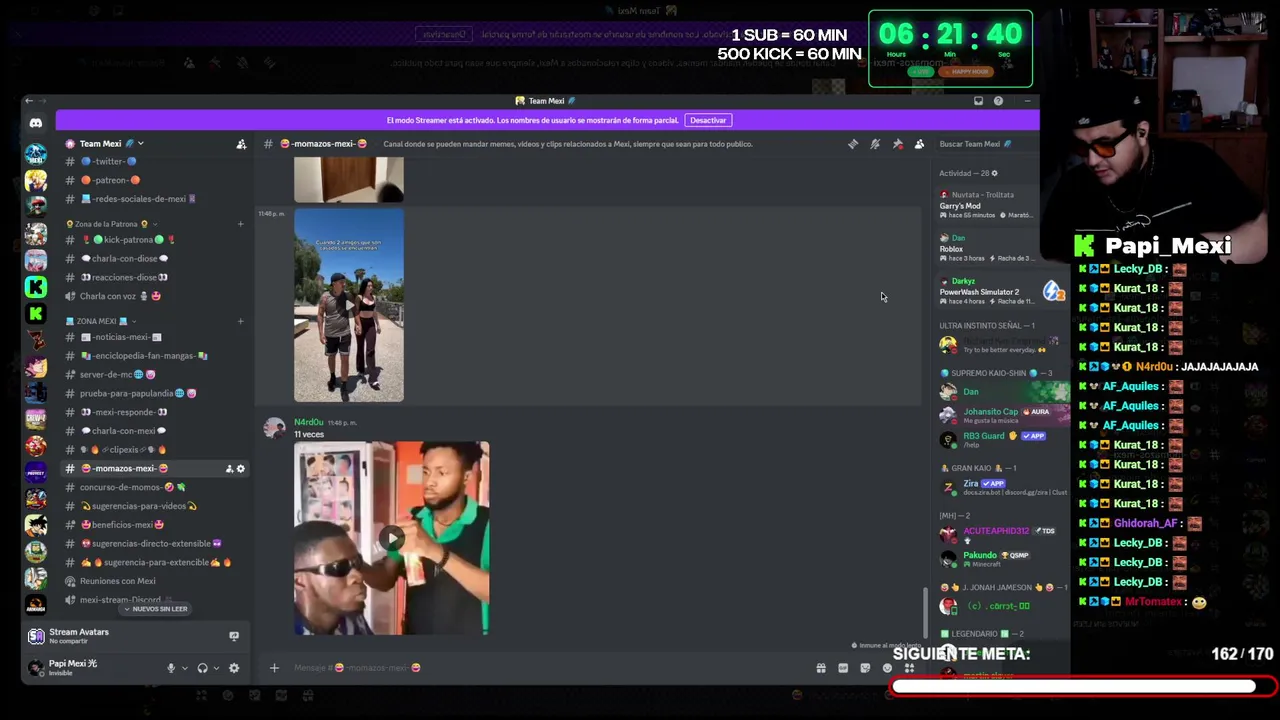
Task: Open the emoji picker in message bar
Action: (x=887, y=668)
